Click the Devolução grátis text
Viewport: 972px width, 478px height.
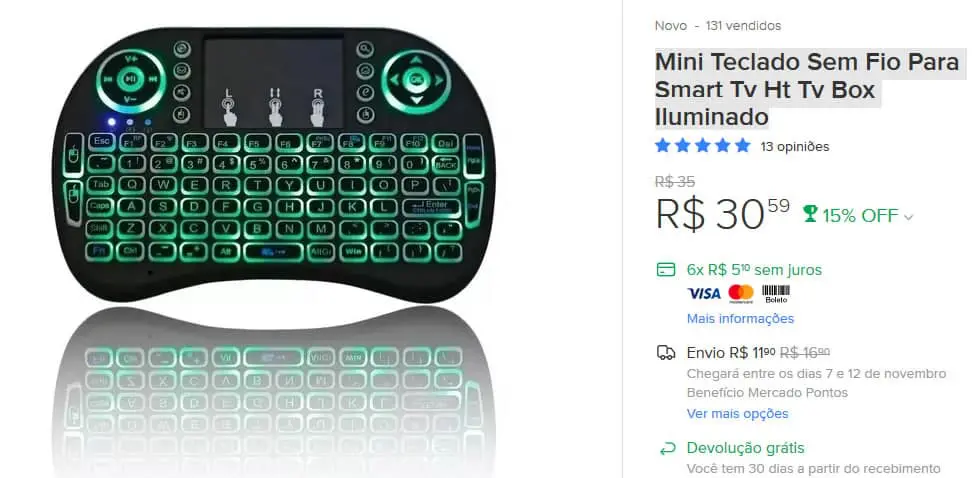click(x=745, y=448)
